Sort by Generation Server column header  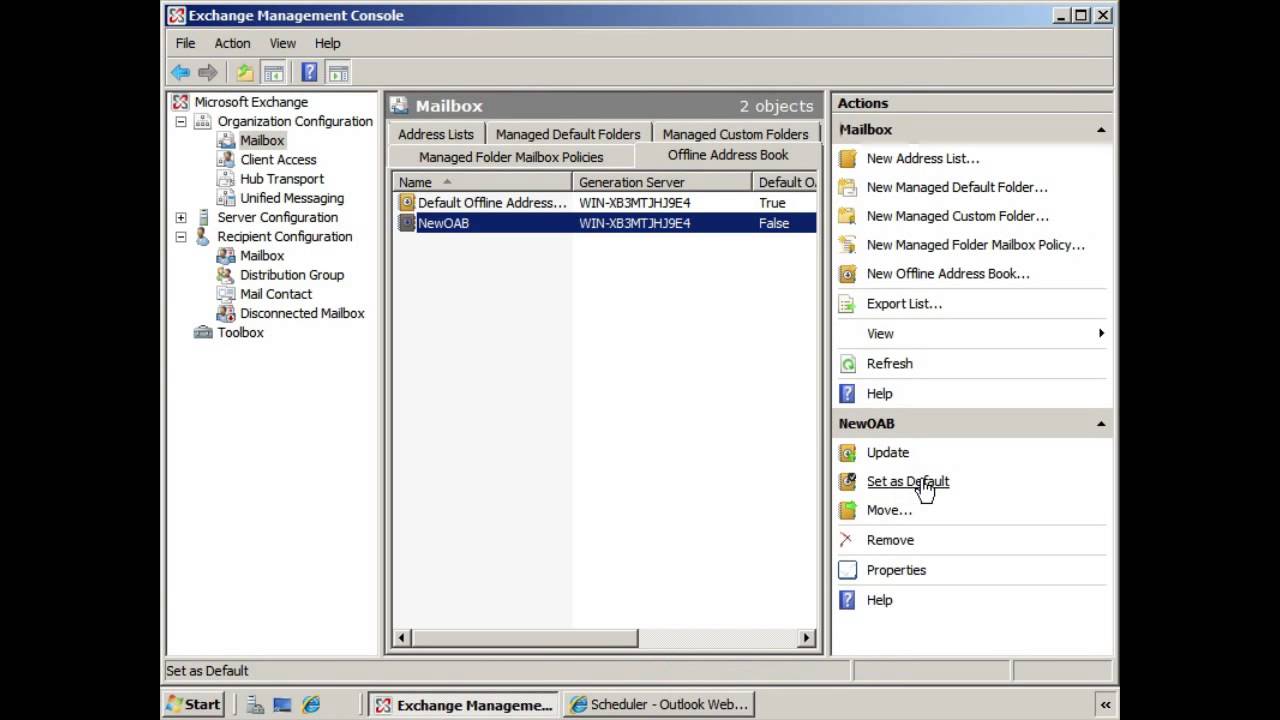click(661, 182)
